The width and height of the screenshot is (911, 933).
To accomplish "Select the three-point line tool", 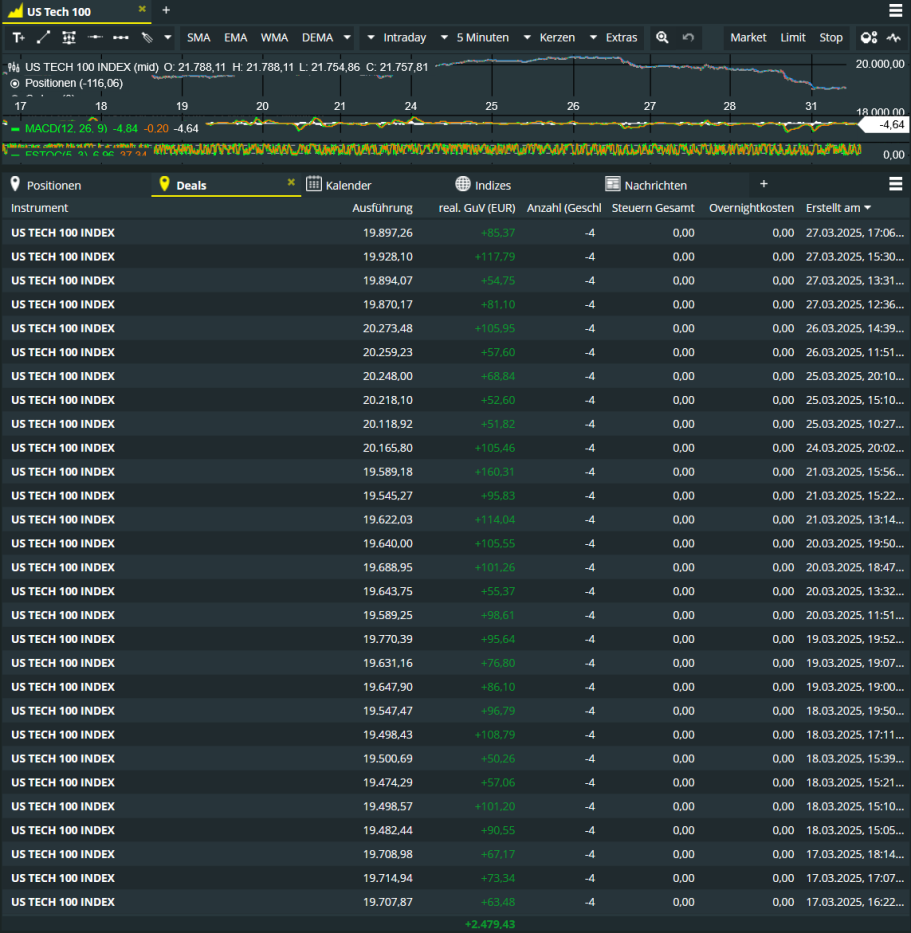I will click(x=121, y=37).
